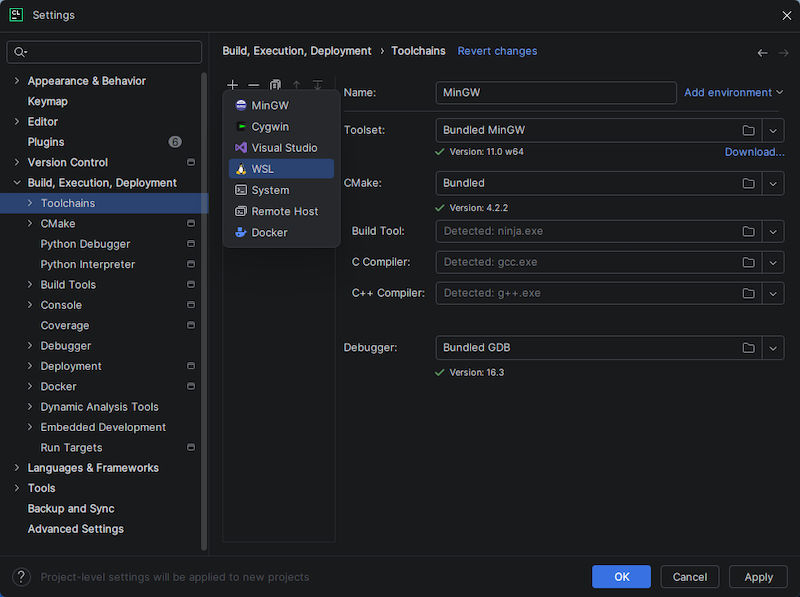Click the settings tree scrollbar
800x597 pixels.
click(x=204, y=311)
